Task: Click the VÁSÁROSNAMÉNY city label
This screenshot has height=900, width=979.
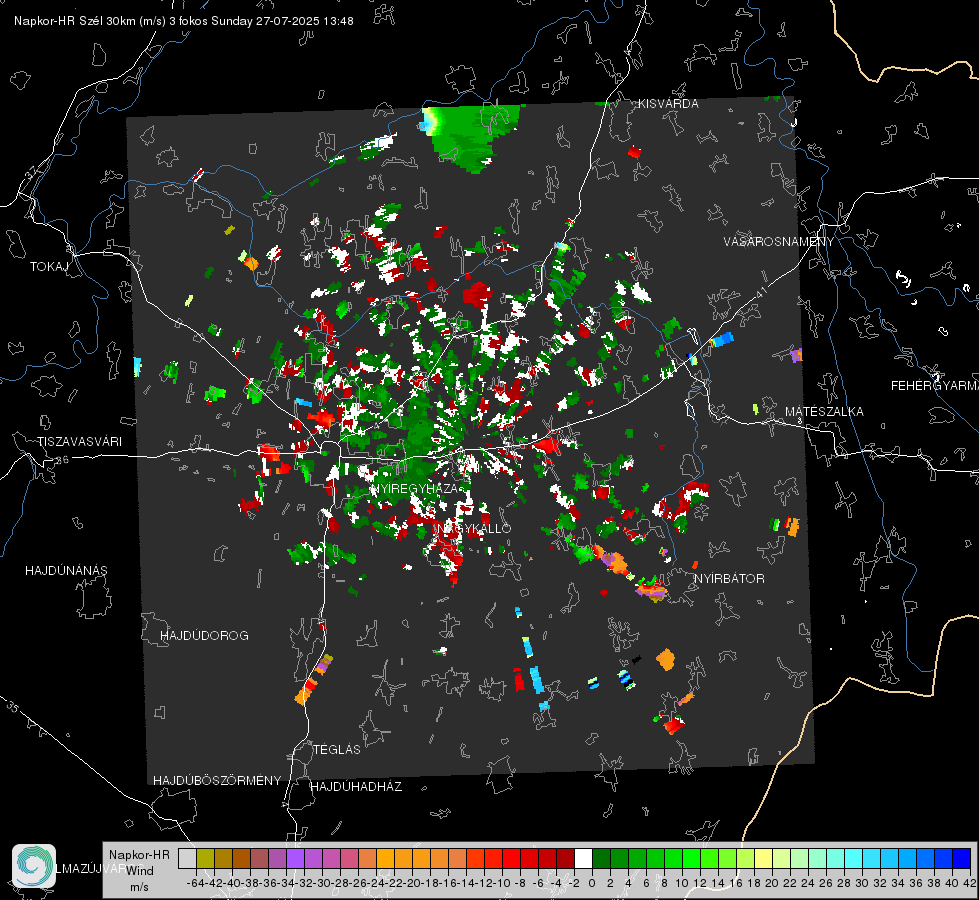Action: [779, 242]
